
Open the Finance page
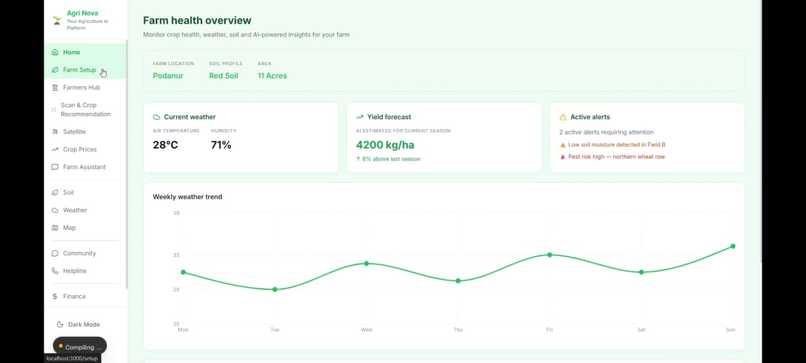(85, 296)
